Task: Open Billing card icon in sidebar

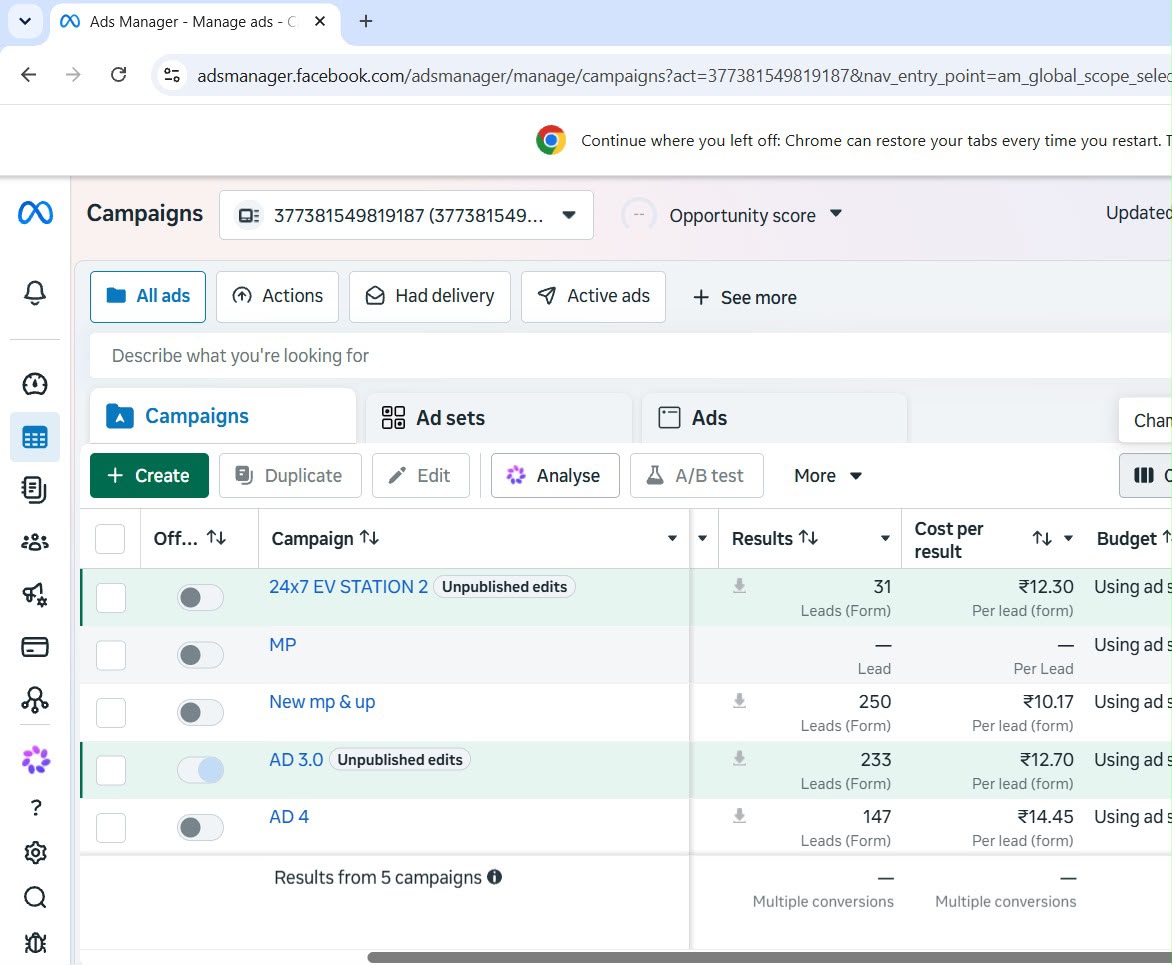Action: point(35,647)
